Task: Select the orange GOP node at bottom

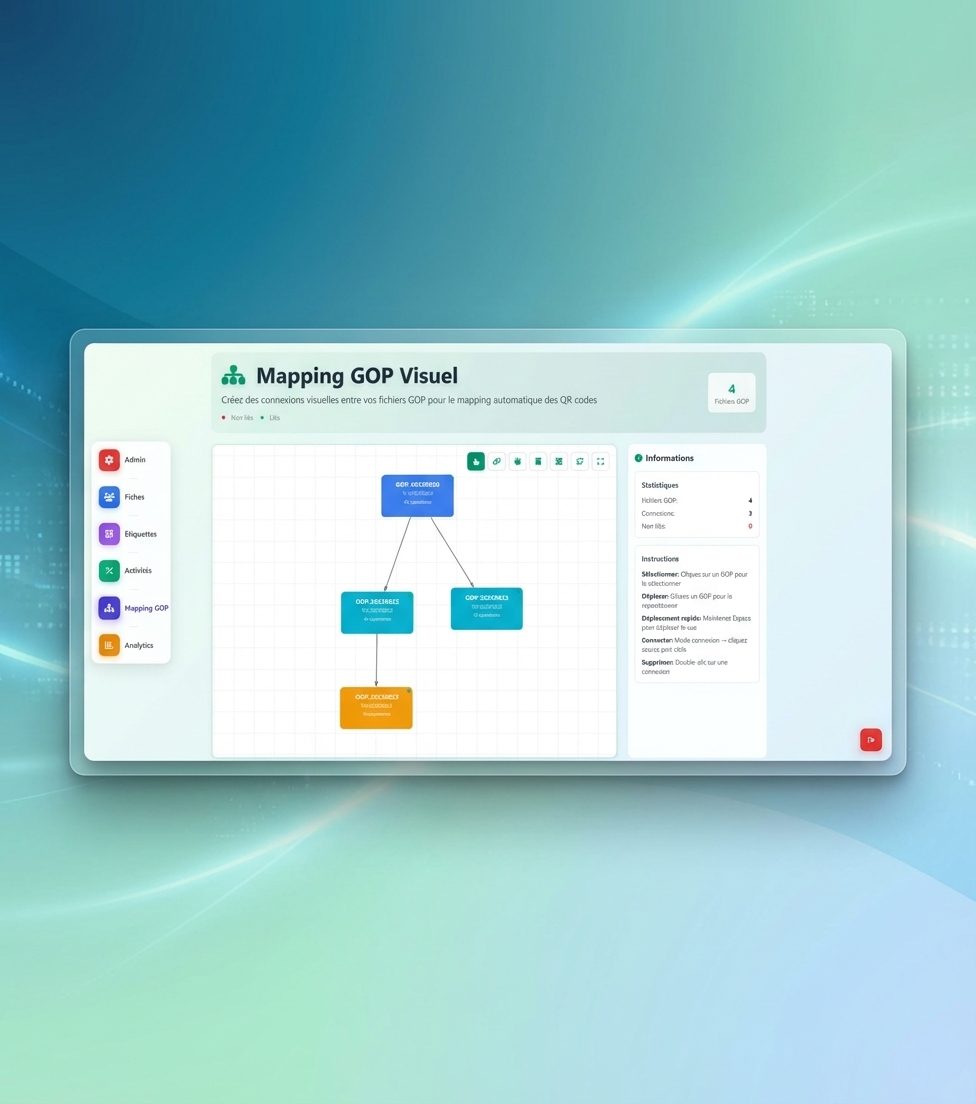Action: coord(376,708)
